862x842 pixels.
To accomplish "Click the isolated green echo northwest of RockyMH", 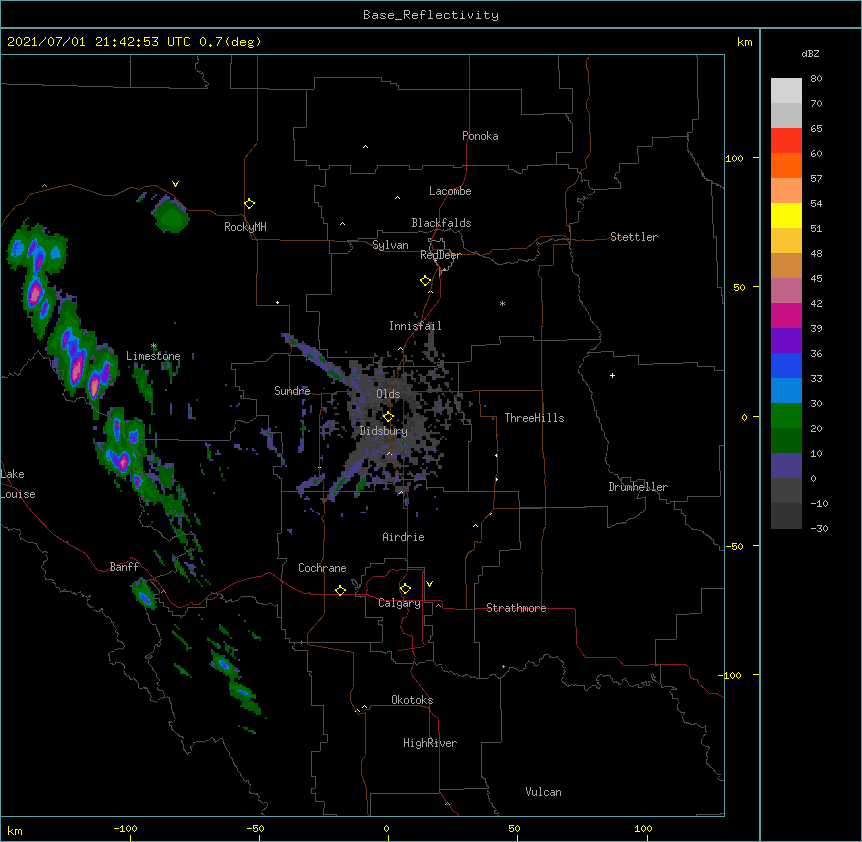I will 171,215.
